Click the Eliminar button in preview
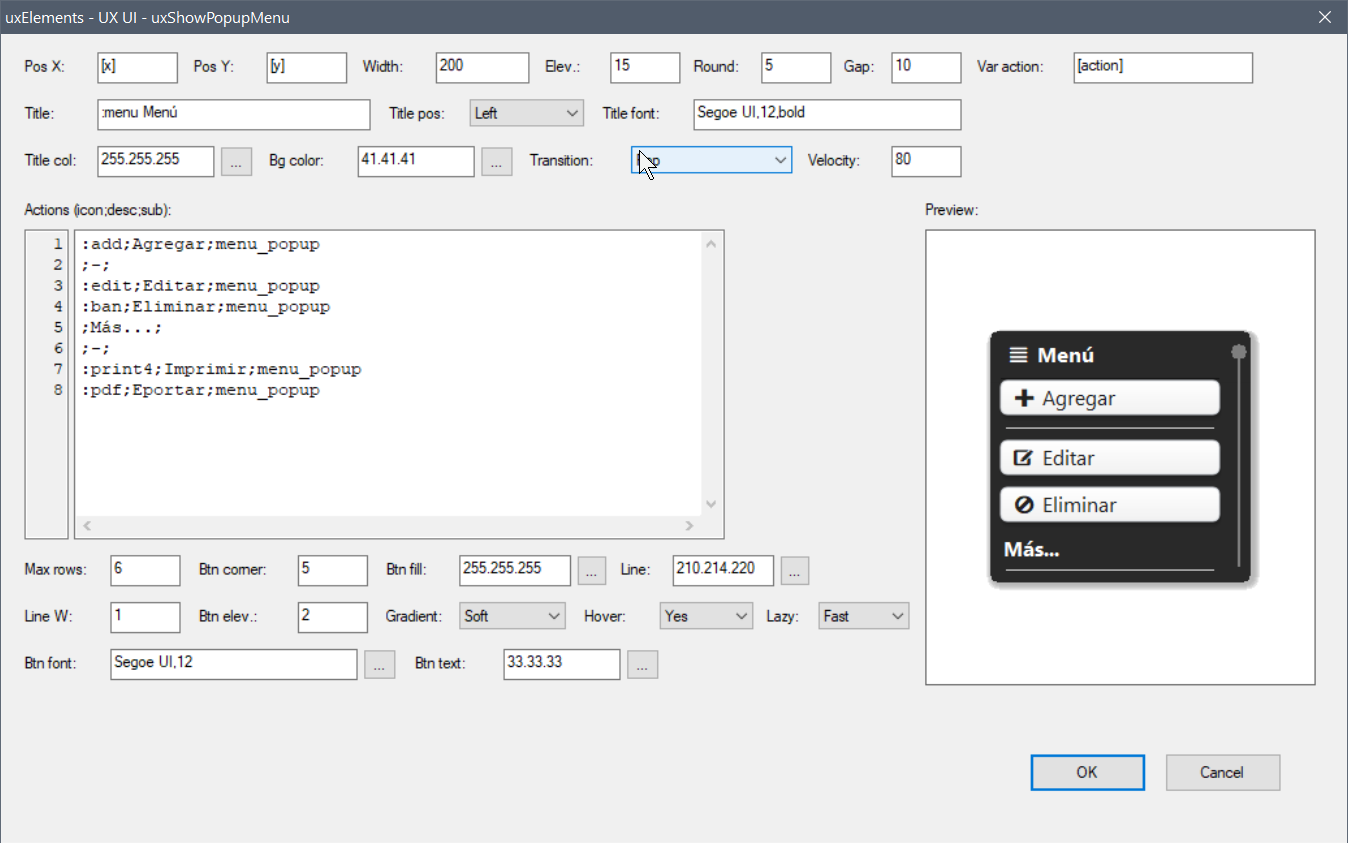This screenshot has width=1348, height=843. pos(1110,505)
